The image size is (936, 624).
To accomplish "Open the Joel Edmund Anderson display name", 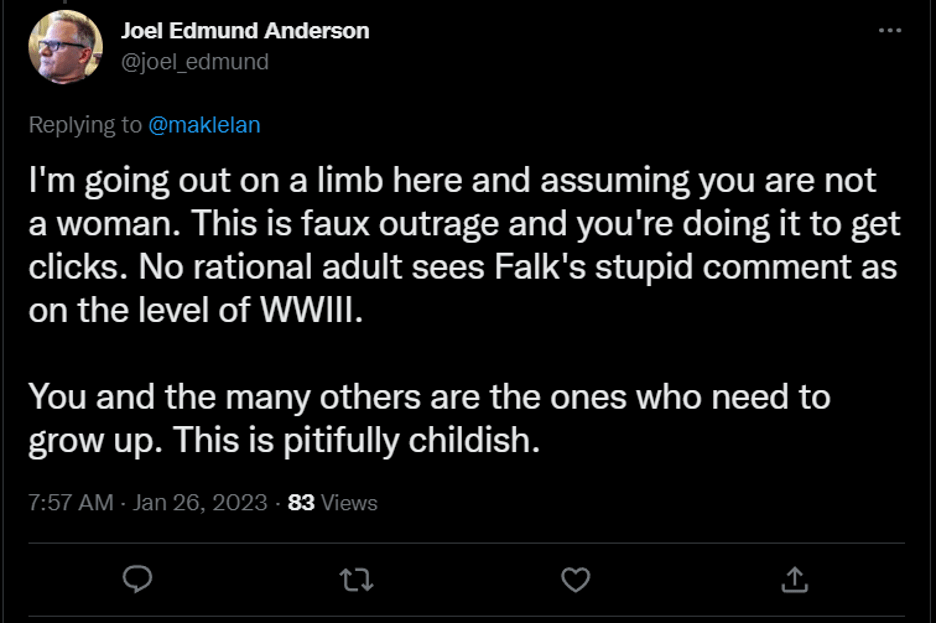I will [244, 31].
